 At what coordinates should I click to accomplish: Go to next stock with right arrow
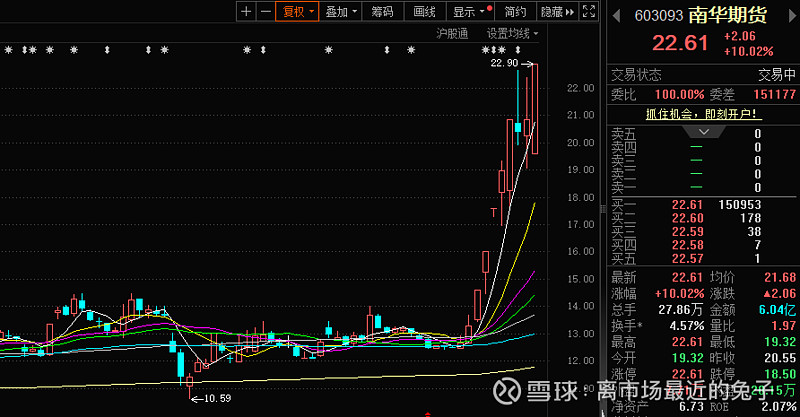tap(792, 16)
